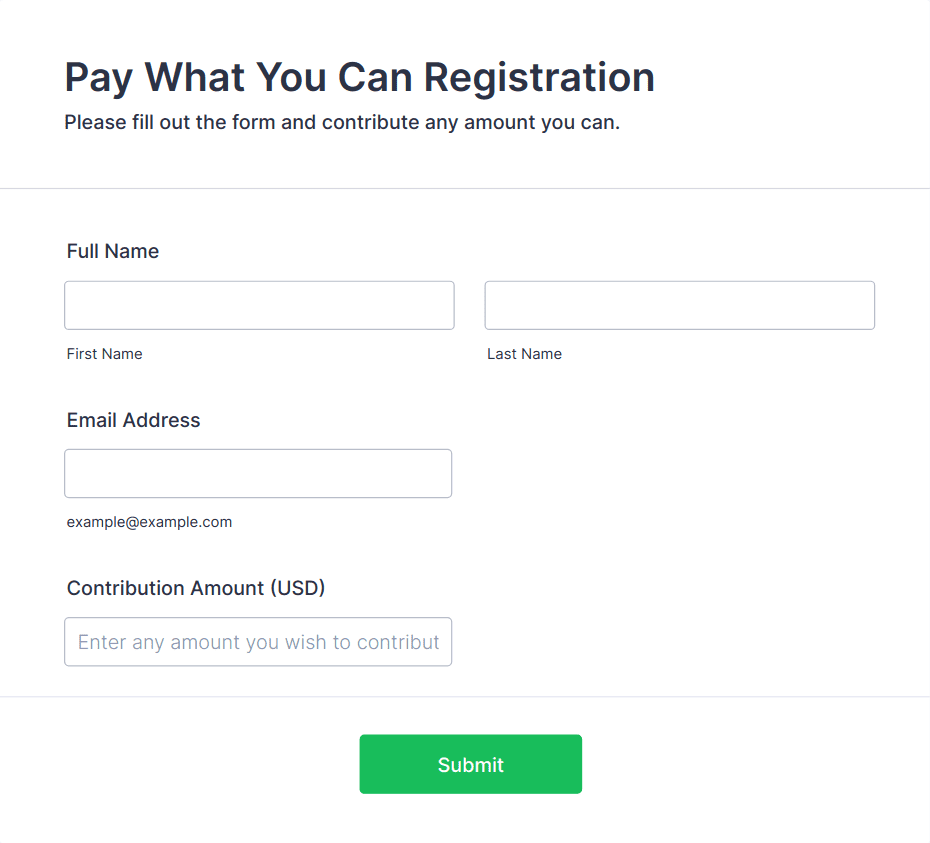Screen dimensions: 930x843
Task: Click the example@example.com hint text
Action: (149, 522)
